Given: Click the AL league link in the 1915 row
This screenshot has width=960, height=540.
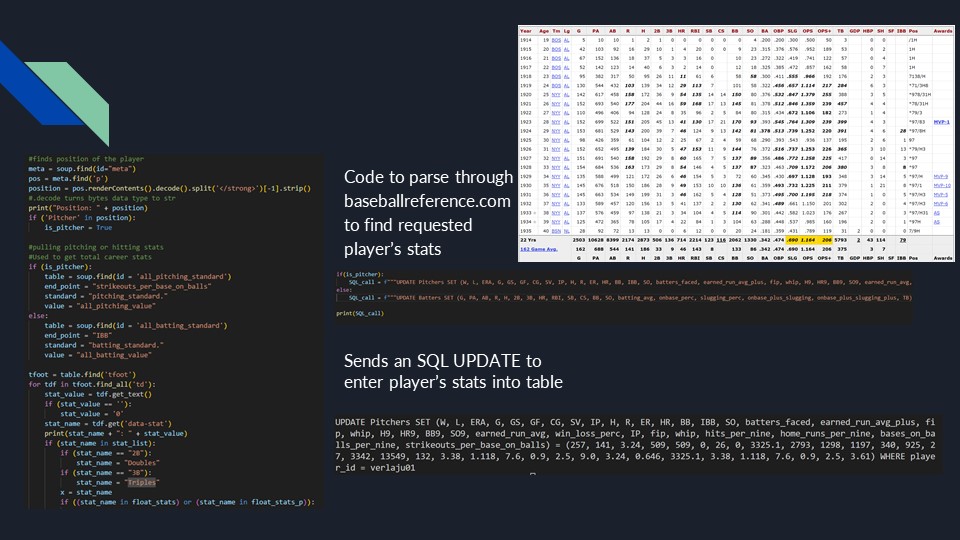Looking at the screenshot, I should (566, 49).
